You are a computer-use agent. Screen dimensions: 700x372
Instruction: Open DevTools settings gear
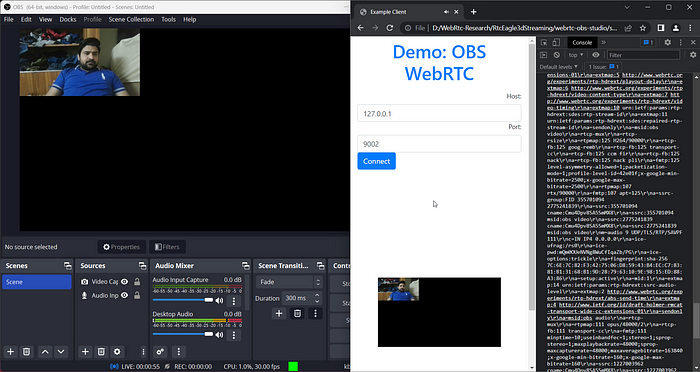(x=667, y=42)
